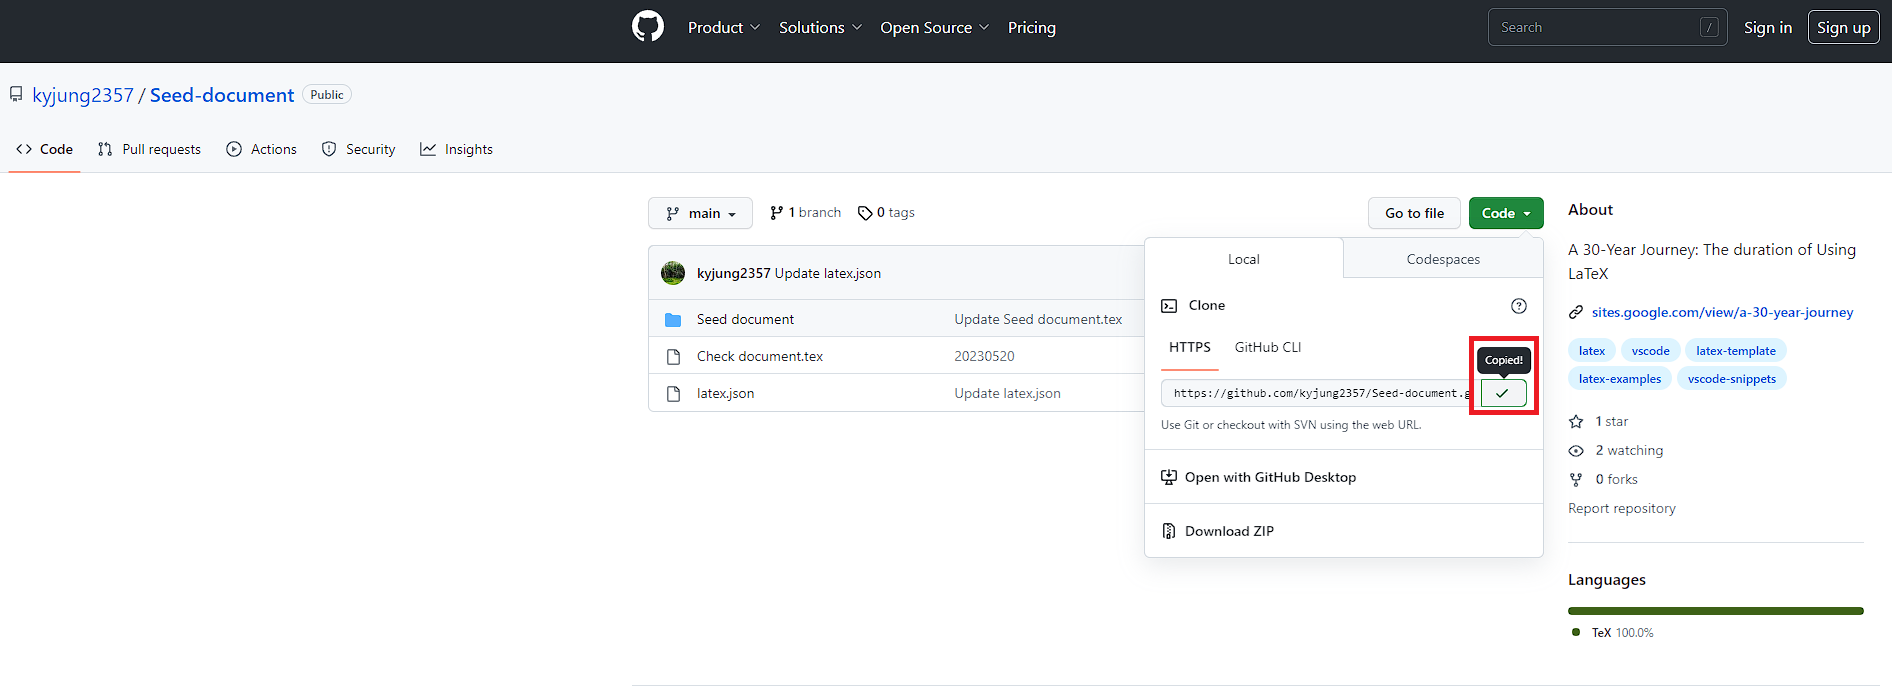Open the main branch dropdown
This screenshot has height=687, width=1892.
click(x=700, y=213)
